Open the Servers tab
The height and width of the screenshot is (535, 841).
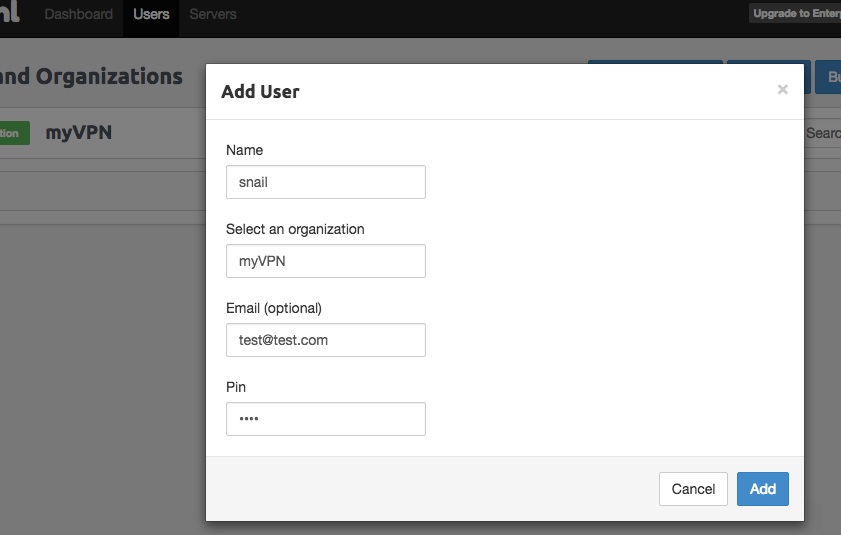212,14
